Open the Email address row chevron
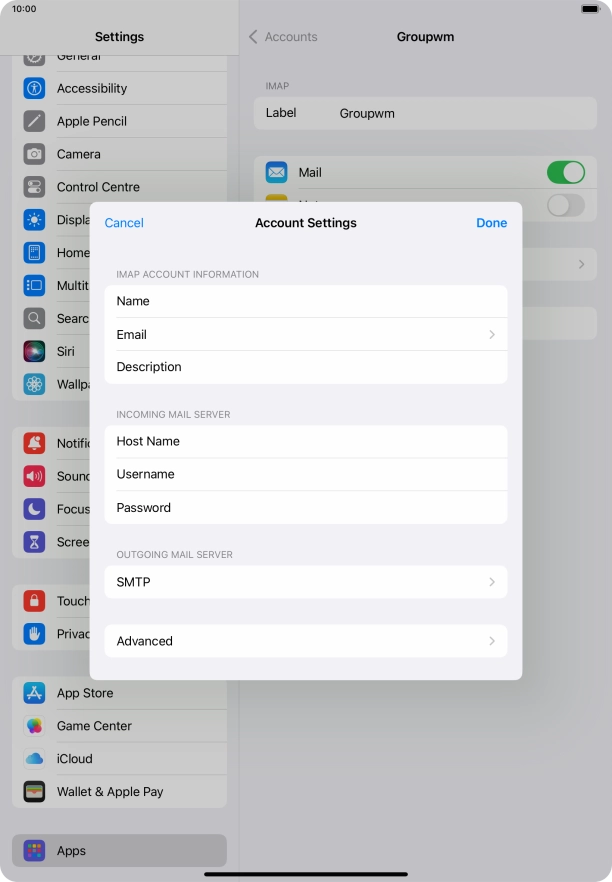Viewport: 612px width, 882px height. click(491, 335)
